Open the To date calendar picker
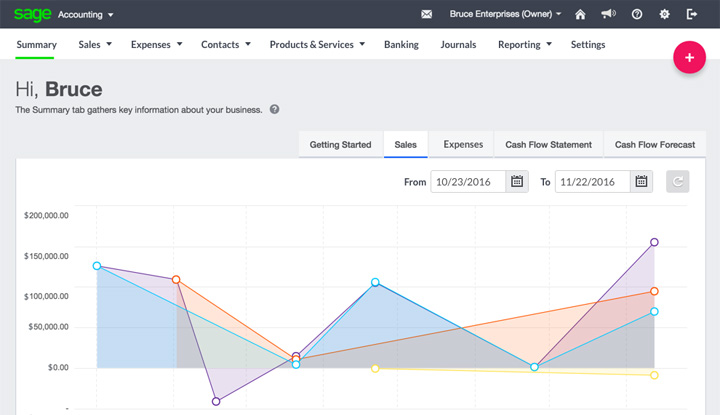 pos(641,181)
